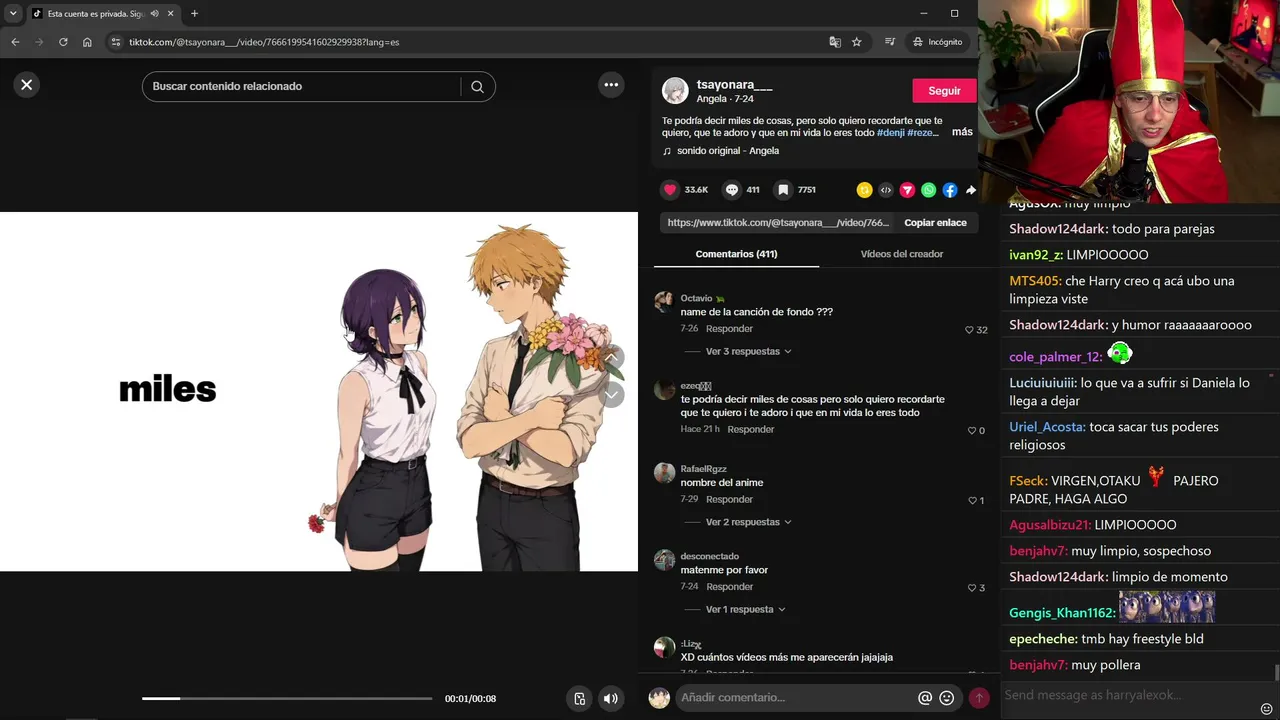Click the floating player icon beside volume
Screen dimensions: 1280x720
coord(579,699)
